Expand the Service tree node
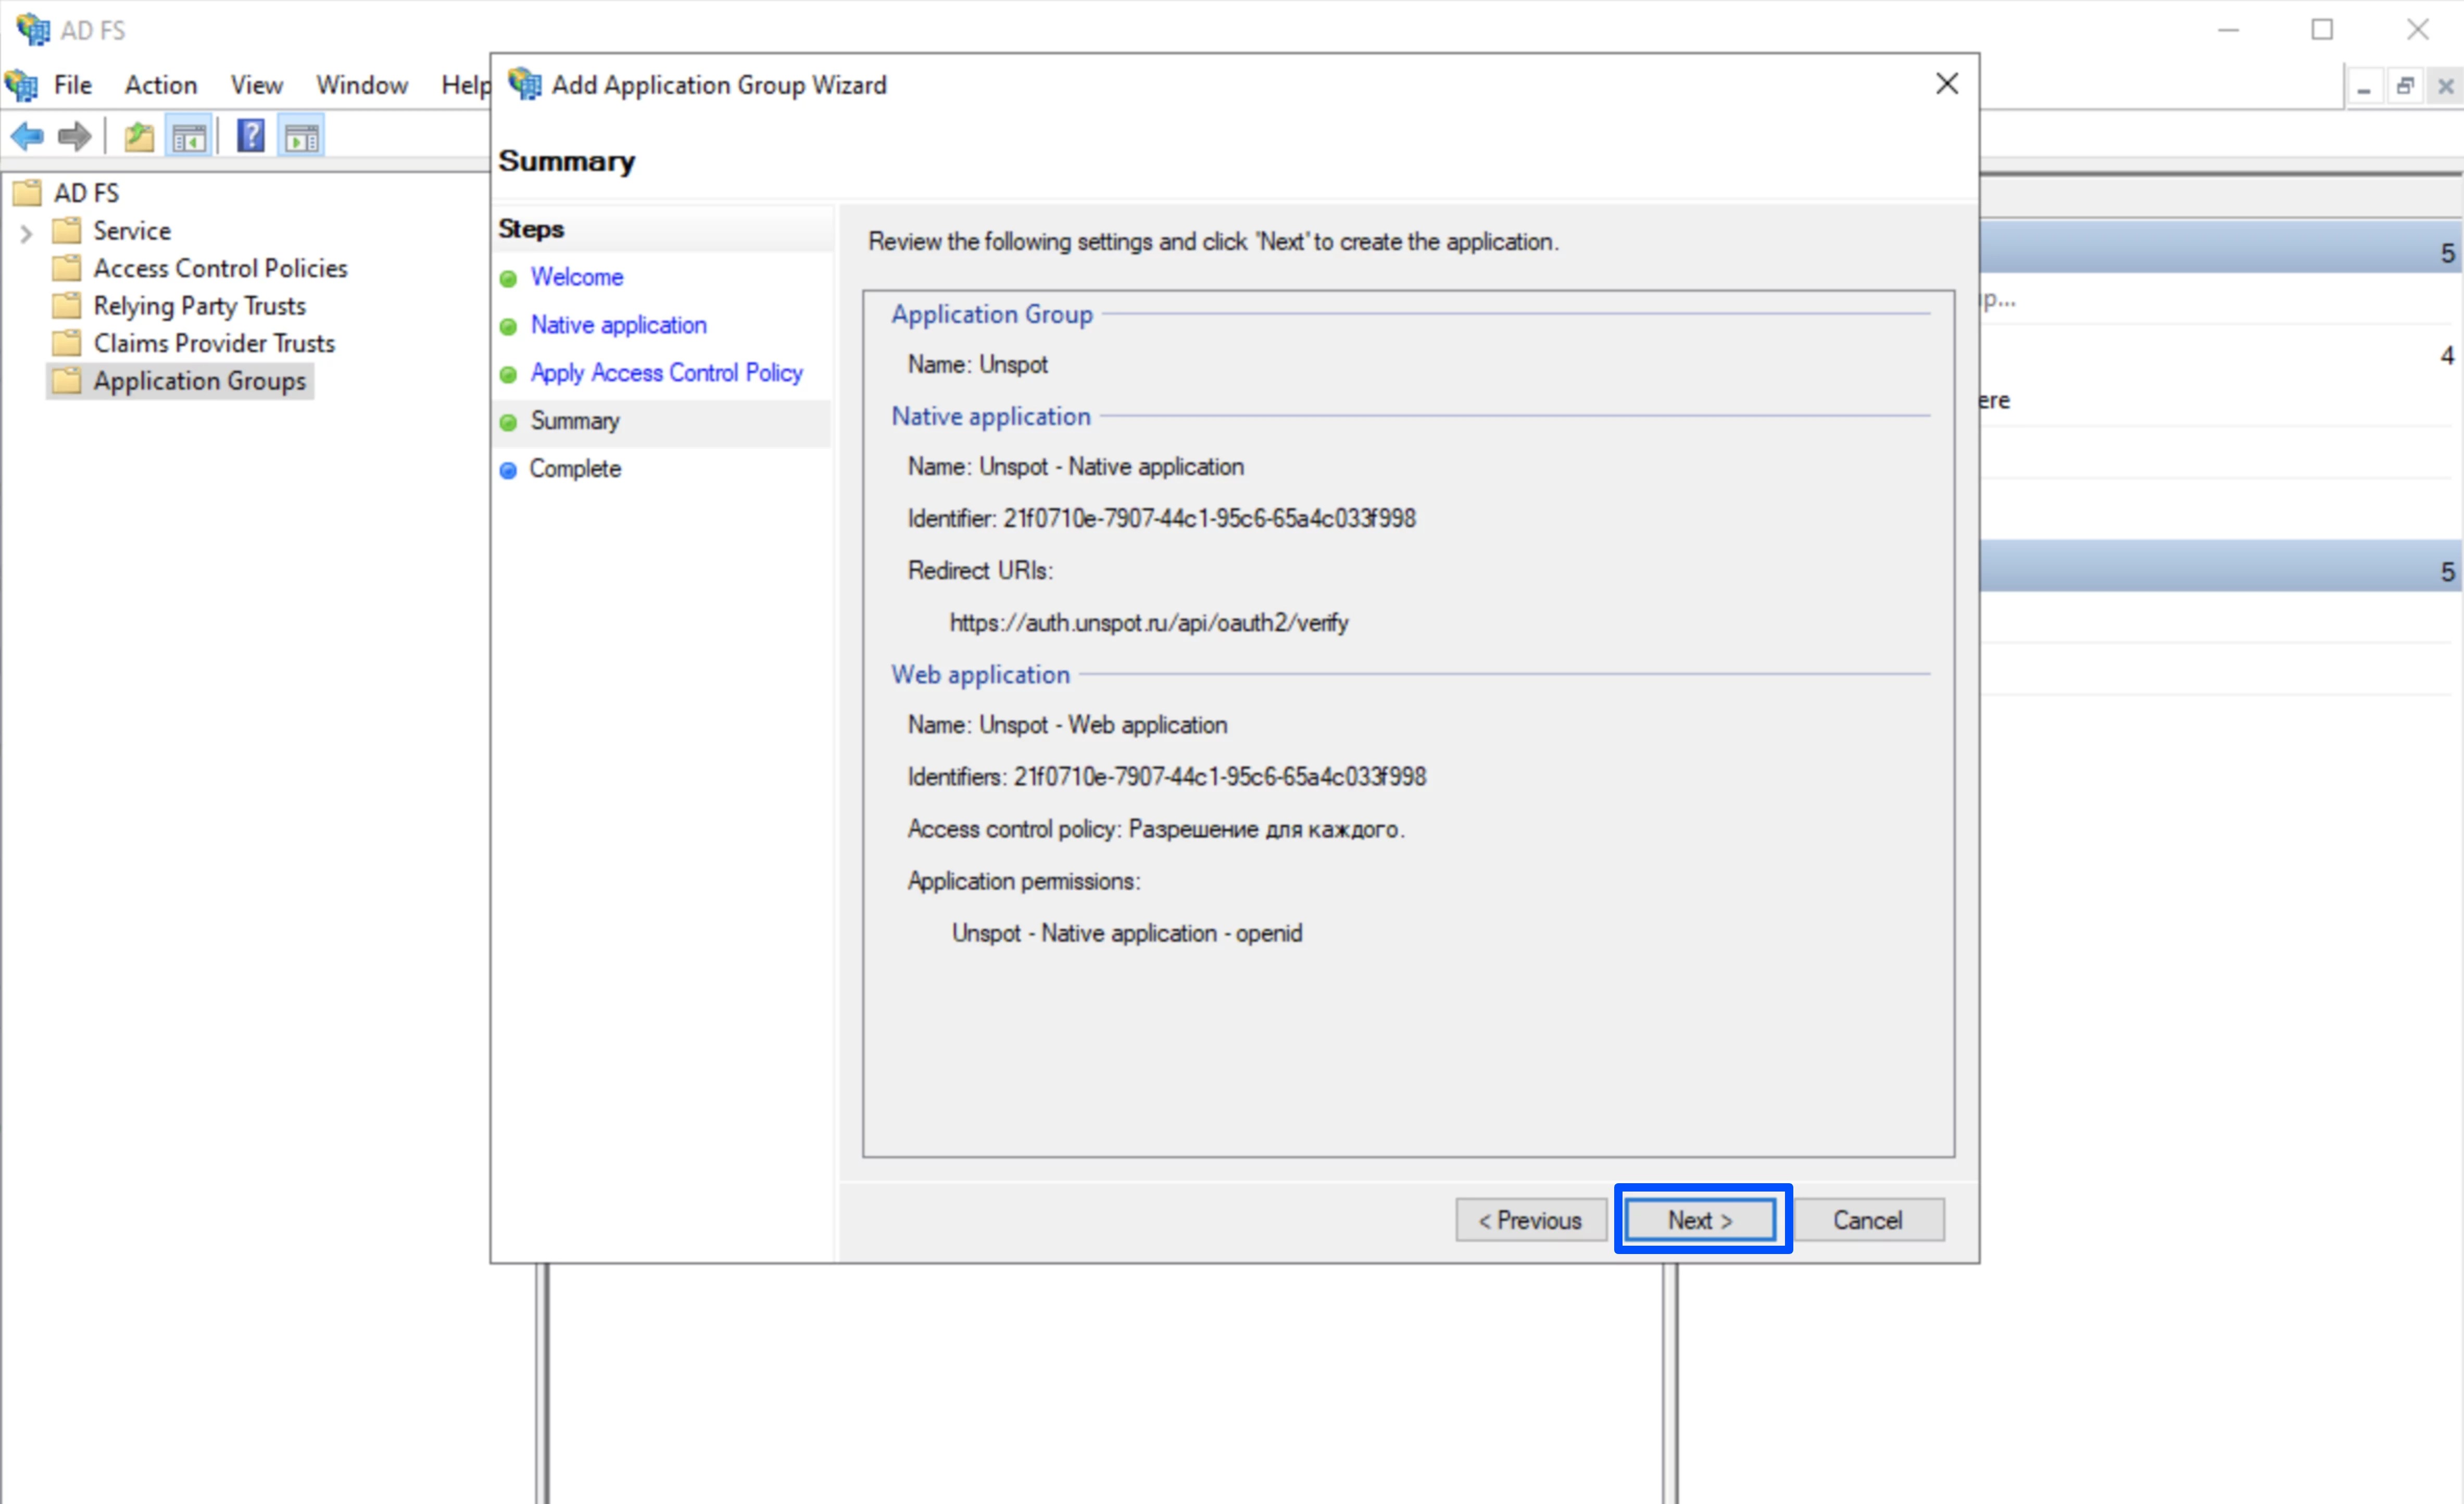 [26, 233]
